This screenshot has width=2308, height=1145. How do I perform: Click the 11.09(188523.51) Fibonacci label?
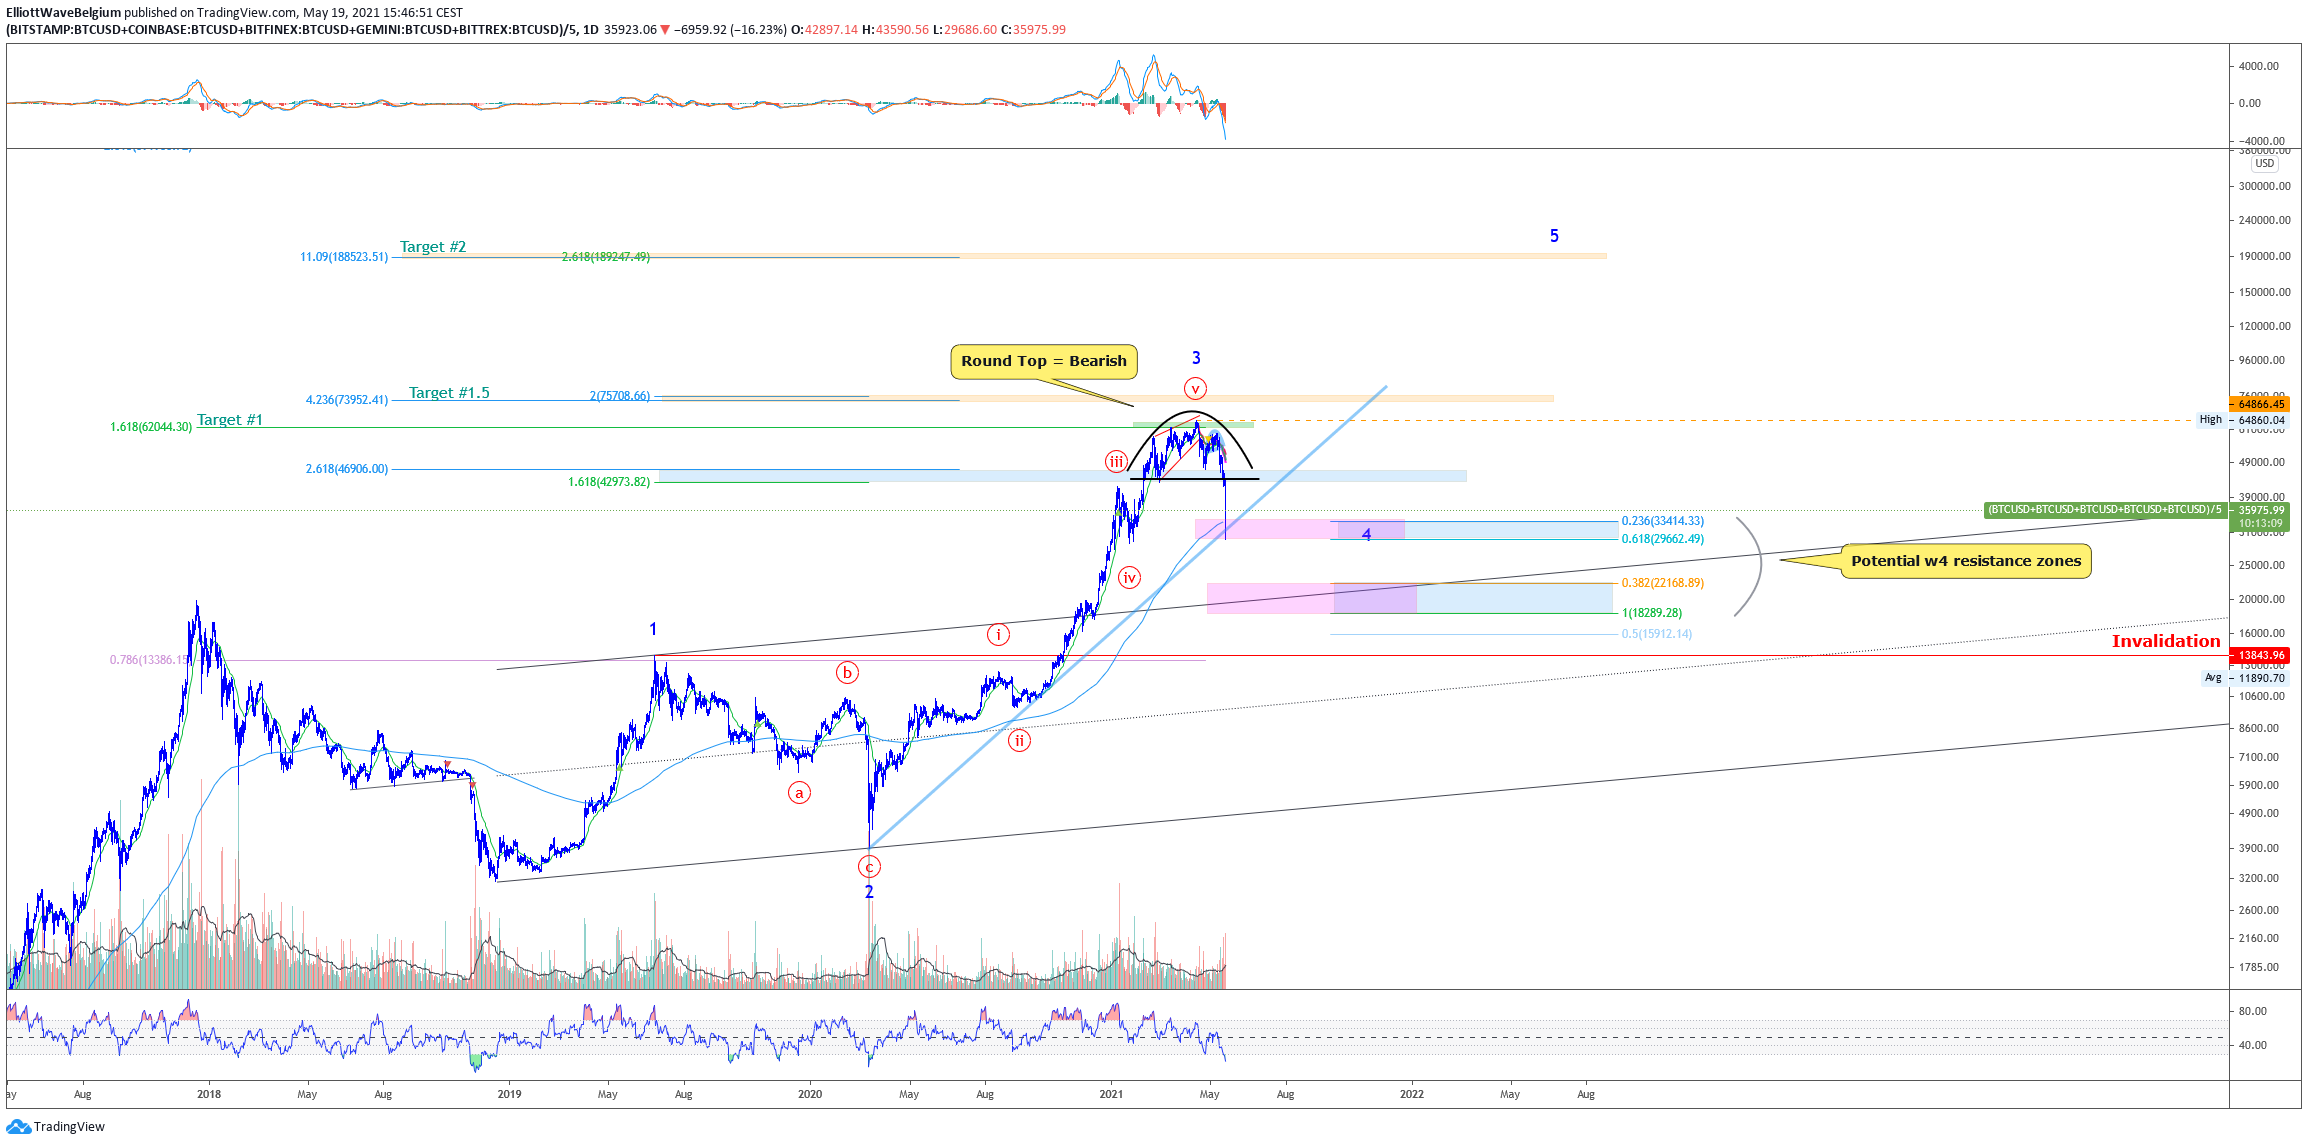344,257
